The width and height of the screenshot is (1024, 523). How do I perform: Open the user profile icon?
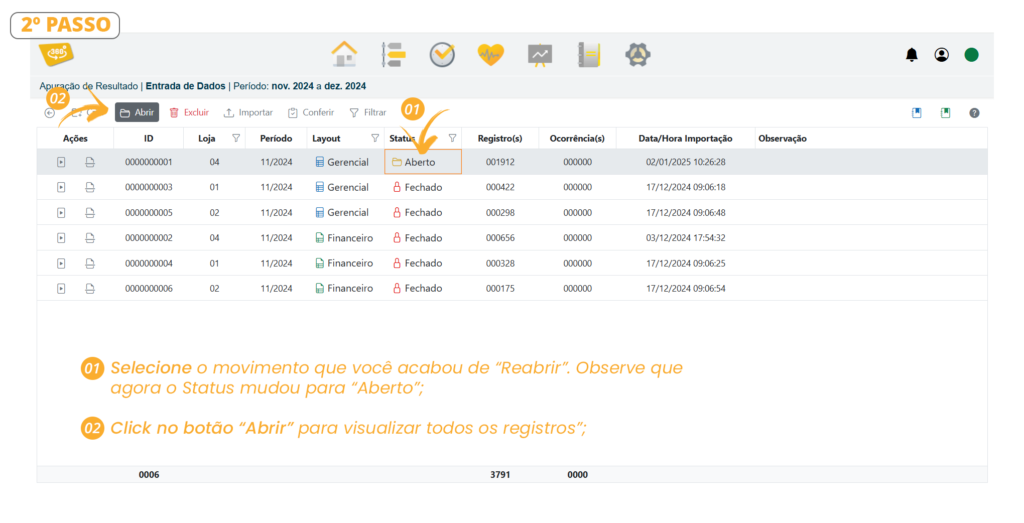tap(942, 55)
